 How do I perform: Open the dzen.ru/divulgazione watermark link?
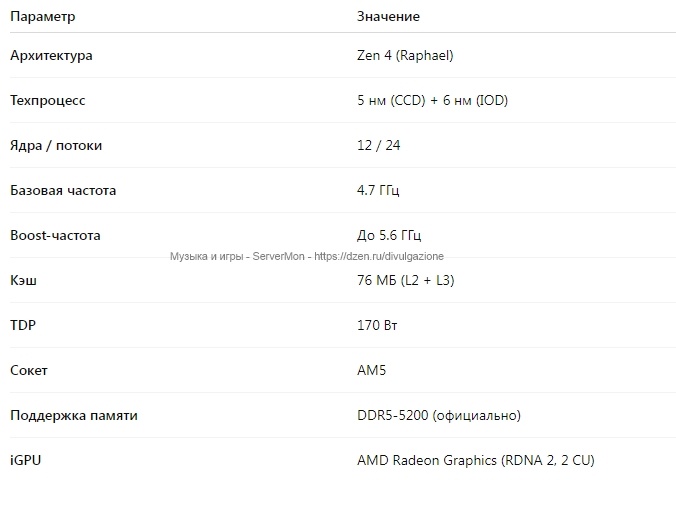click(379, 256)
